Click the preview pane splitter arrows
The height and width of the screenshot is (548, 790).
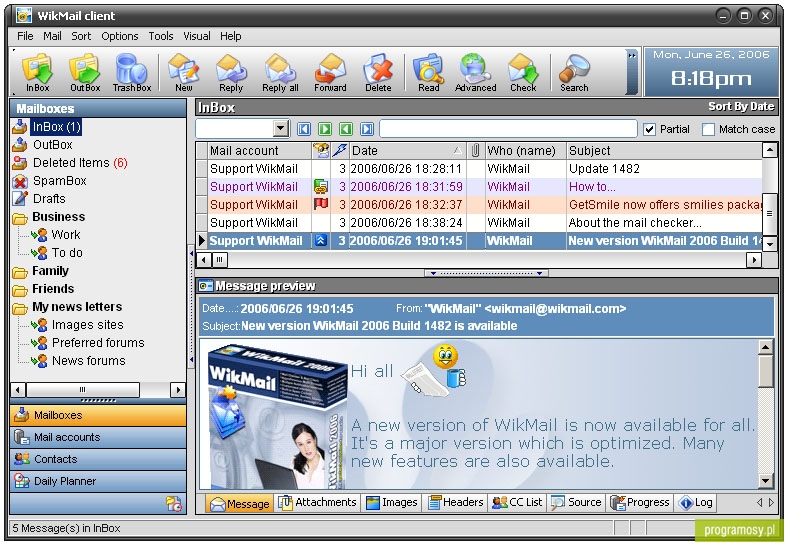pos(487,273)
